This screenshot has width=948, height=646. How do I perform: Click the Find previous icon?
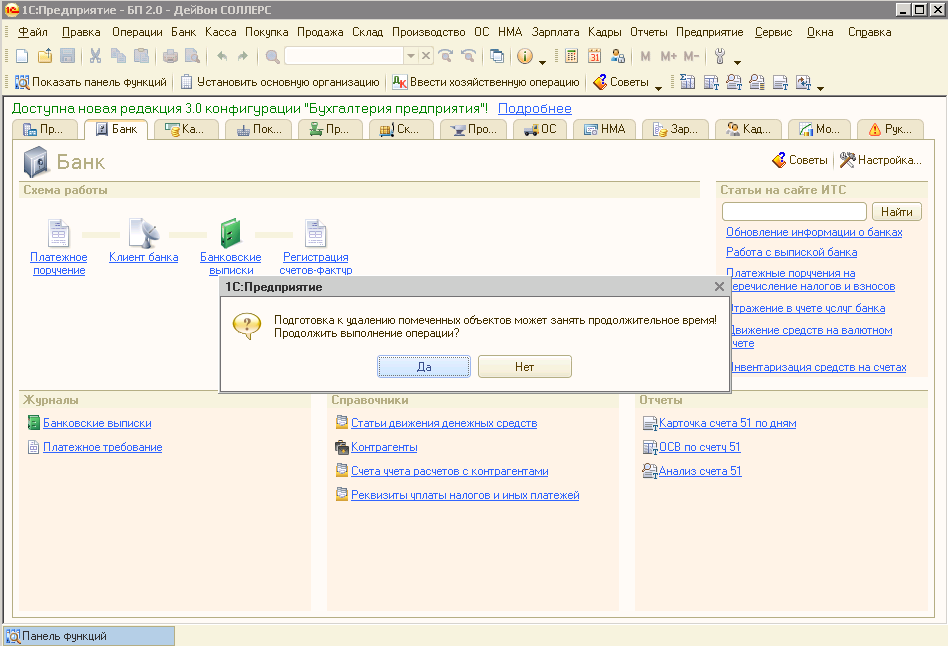click(468, 56)
